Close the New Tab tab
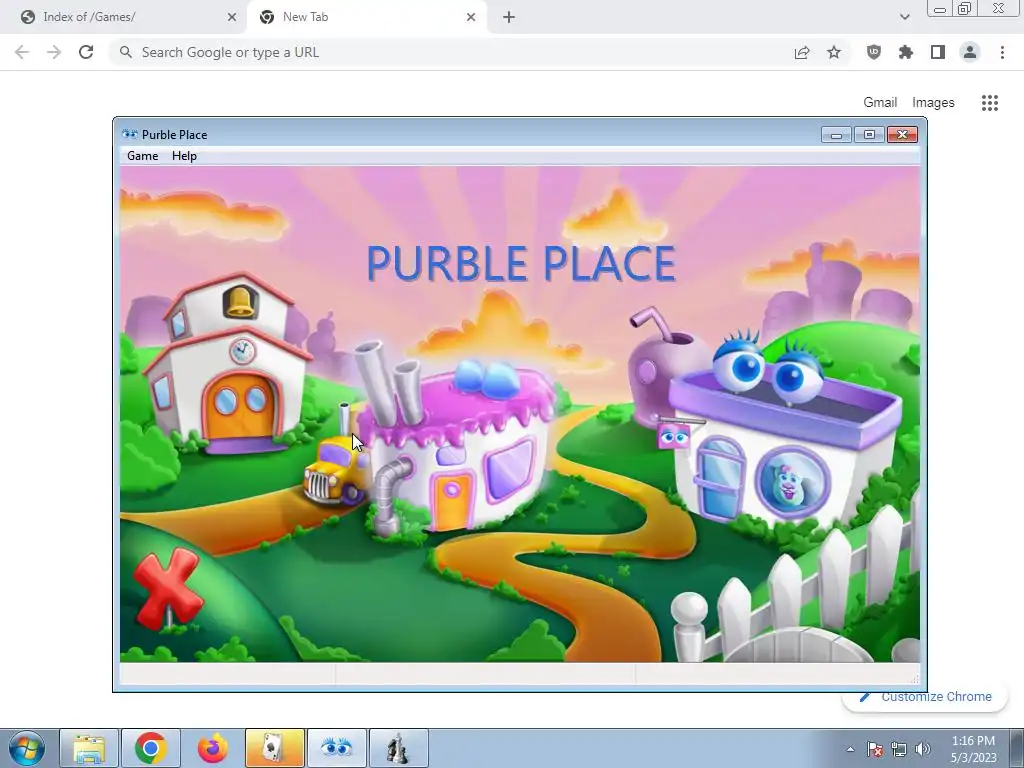 [471, 17]
